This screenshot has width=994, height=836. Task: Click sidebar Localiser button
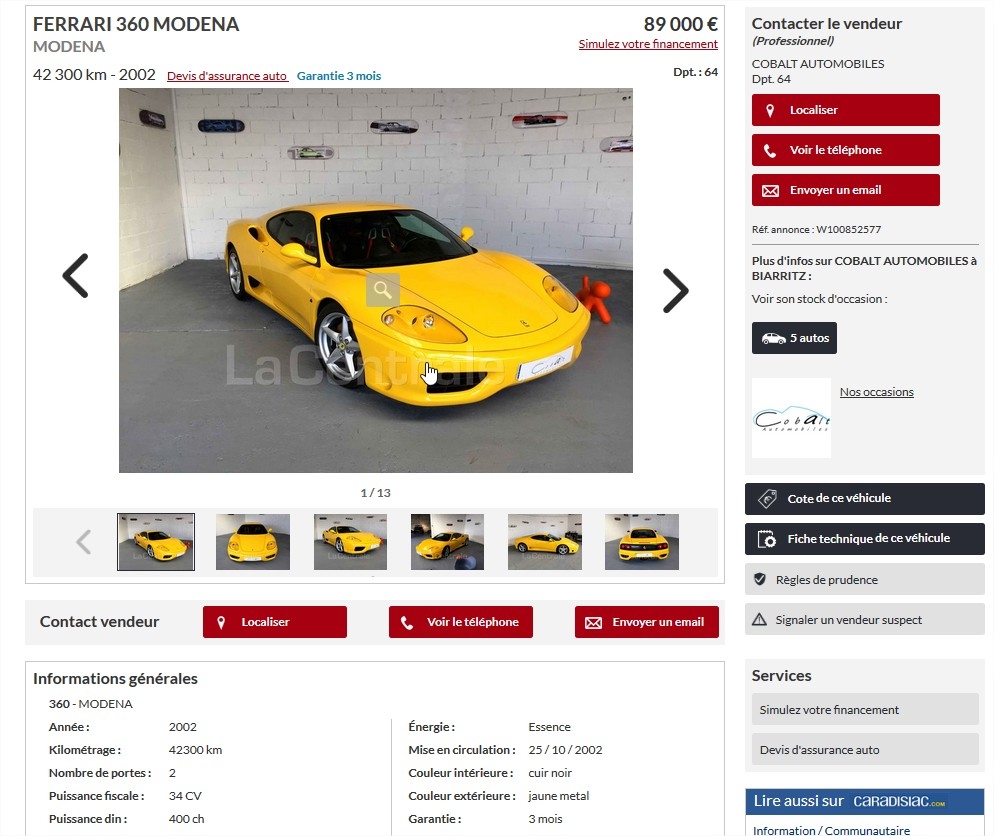846,110
